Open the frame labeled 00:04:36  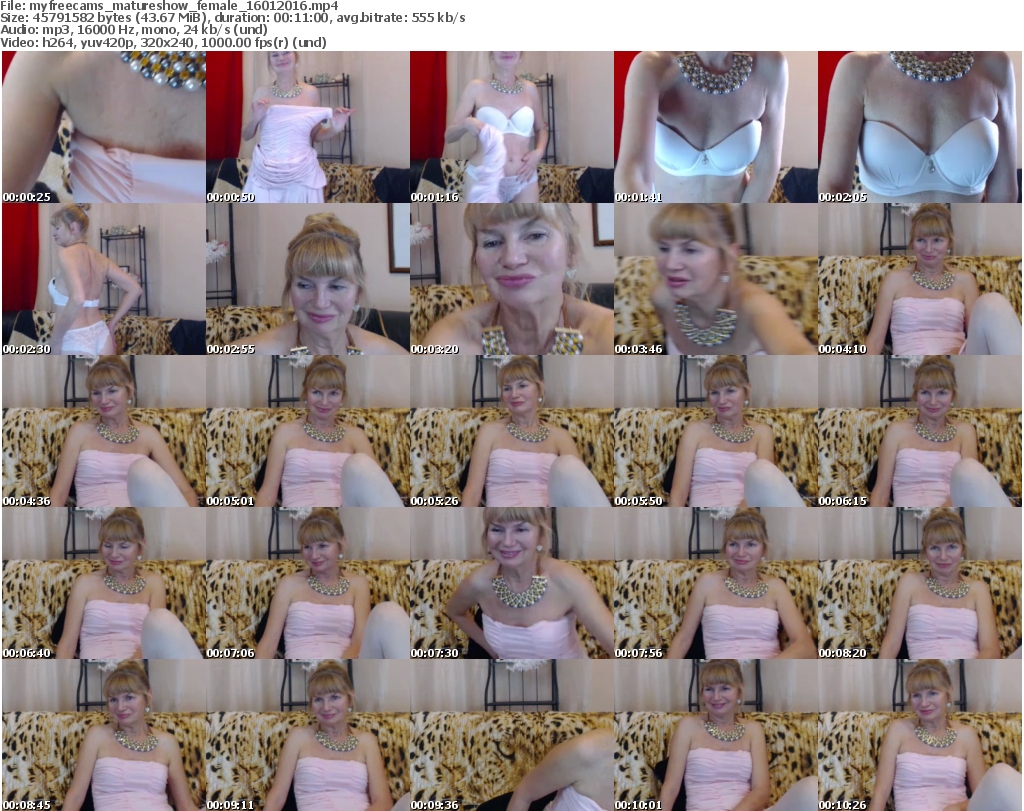[104, 432]
